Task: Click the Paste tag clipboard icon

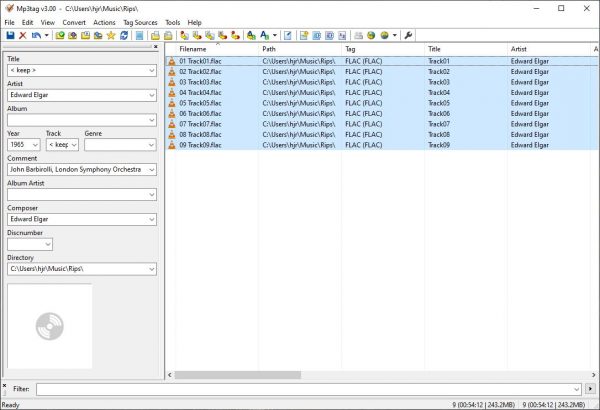Action: [x=168, y=36]
